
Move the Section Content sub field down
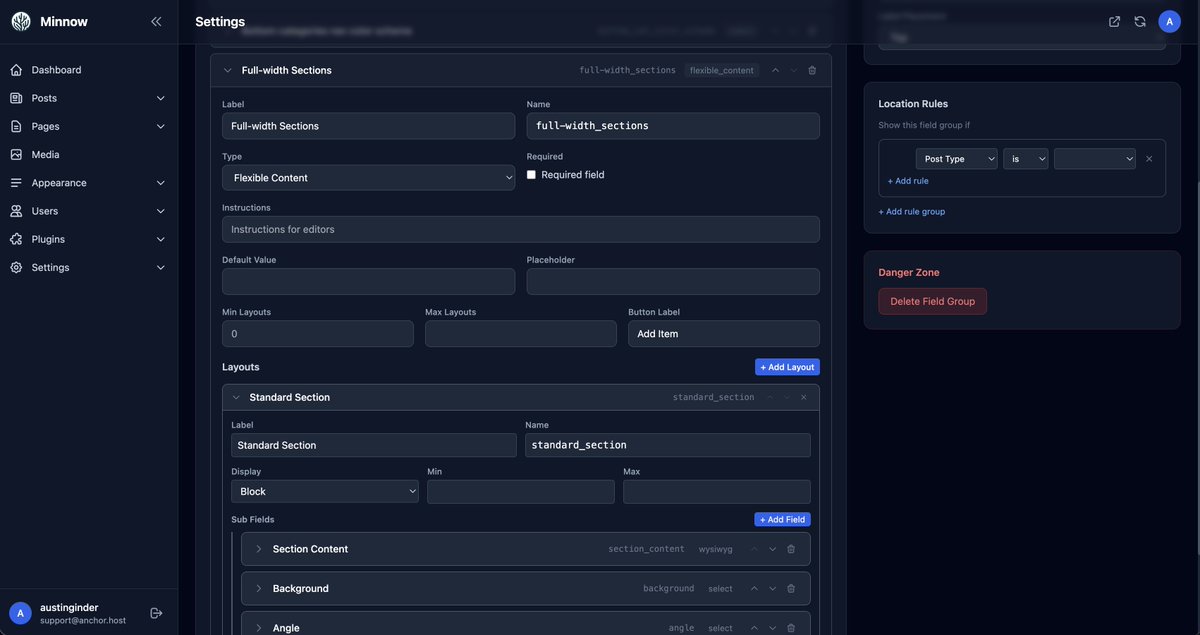(773, 549)
